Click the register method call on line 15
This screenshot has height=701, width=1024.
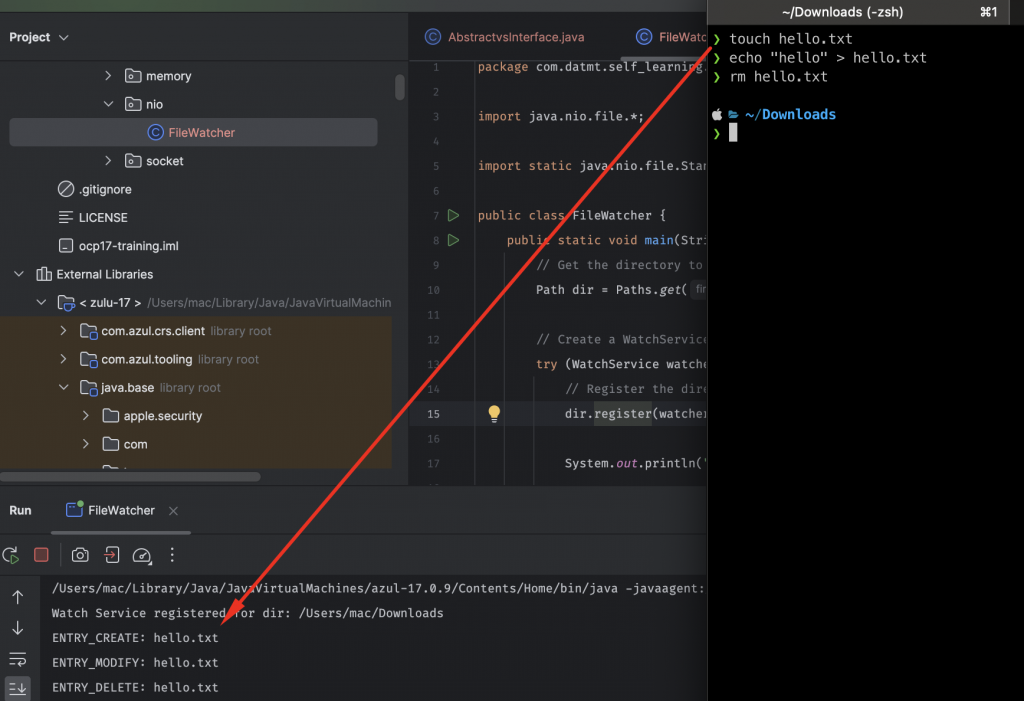622,414
